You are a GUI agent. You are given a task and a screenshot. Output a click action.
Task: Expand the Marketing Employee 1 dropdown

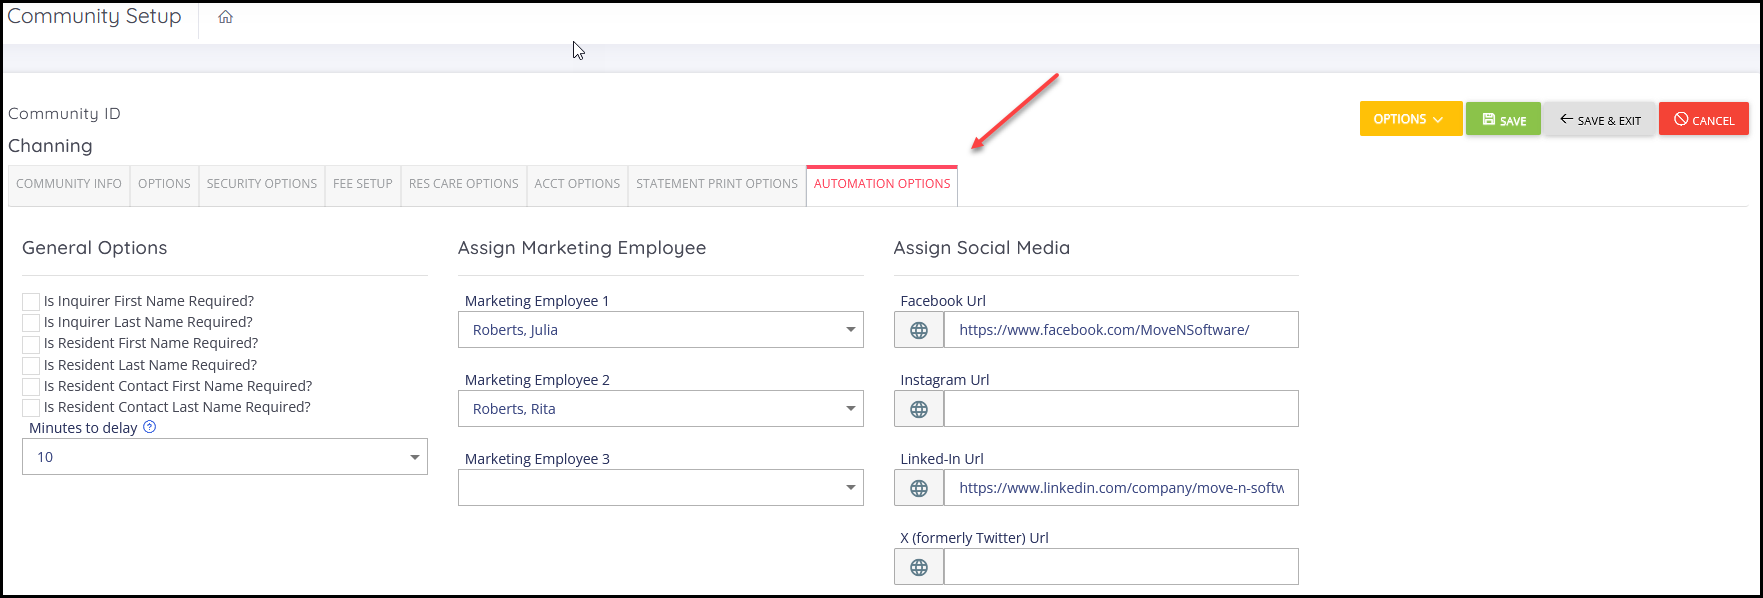coord(661,330)
